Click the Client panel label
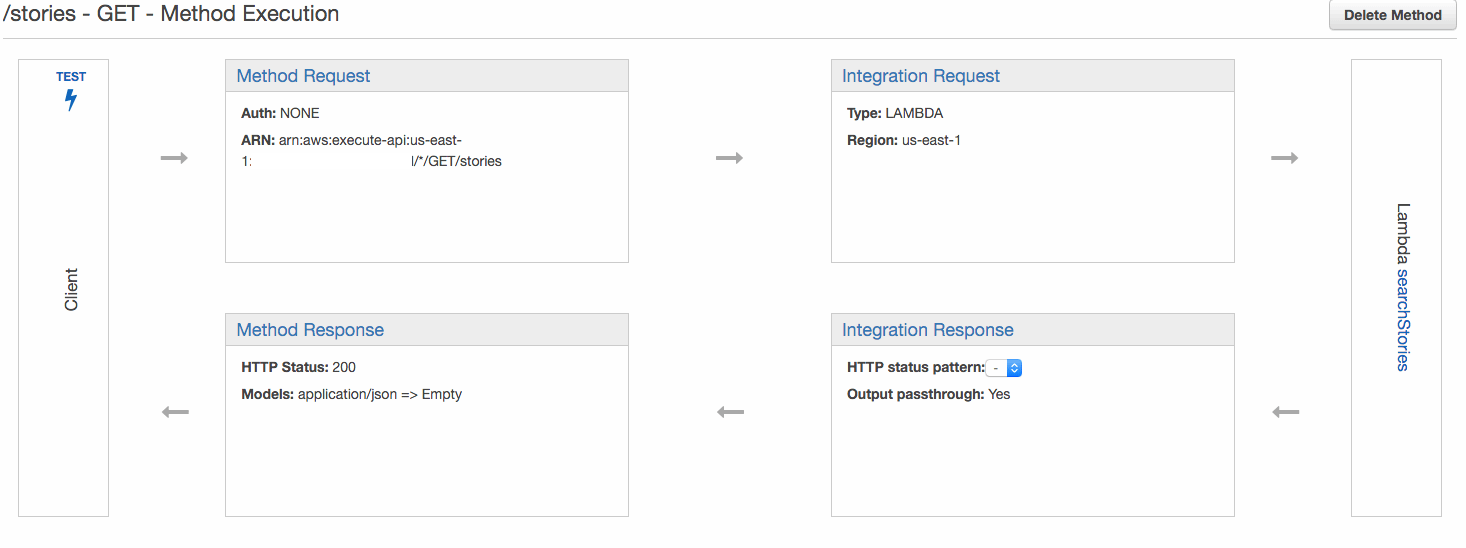The image size is (1466, 548). pyautogui.click(x=71, y=290)
